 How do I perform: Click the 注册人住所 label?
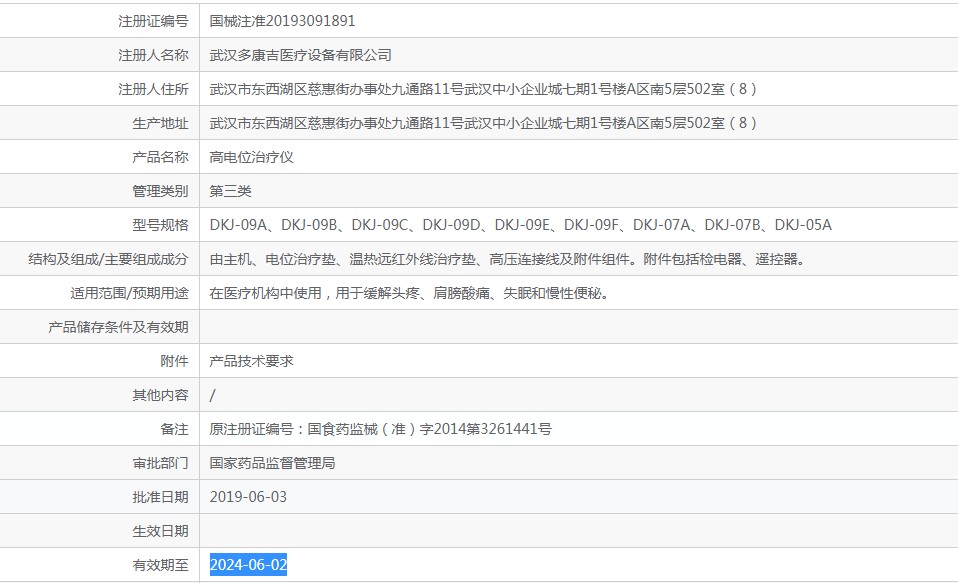pyautogui.click(x=153, y=89)
